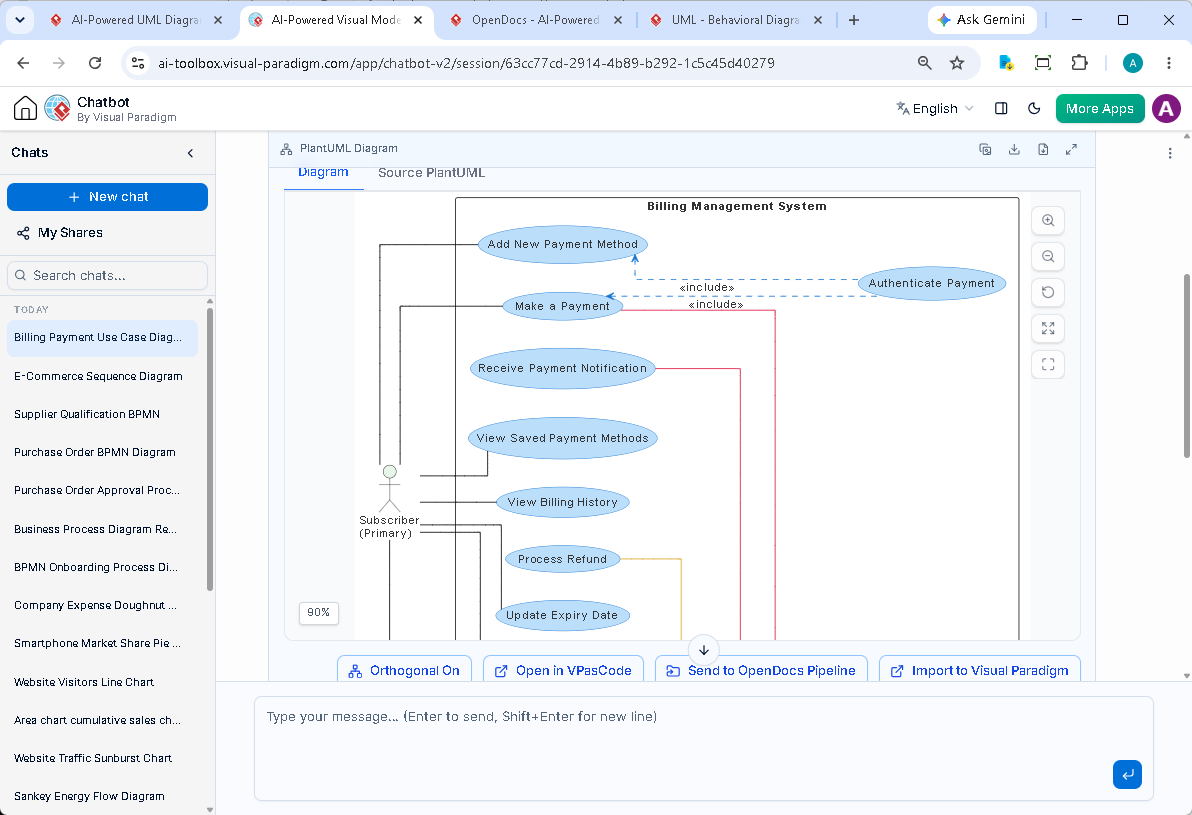Image resolution: width=1192 pixels, height=815 pixels.
Task: Open the English language dropdown
Action: click(x=935, y=109)
